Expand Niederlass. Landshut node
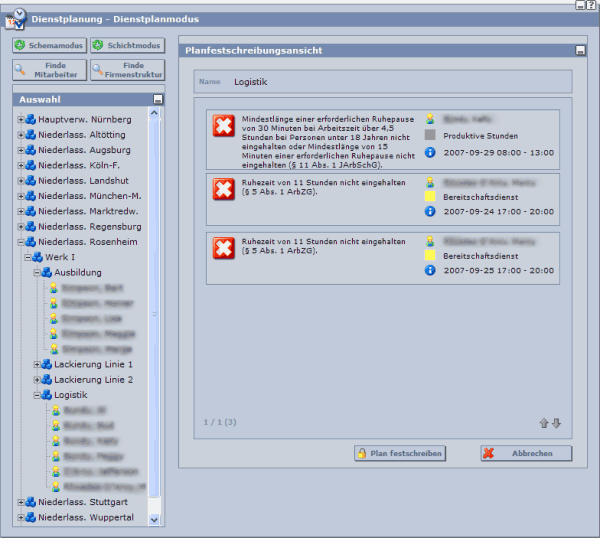 21,181
